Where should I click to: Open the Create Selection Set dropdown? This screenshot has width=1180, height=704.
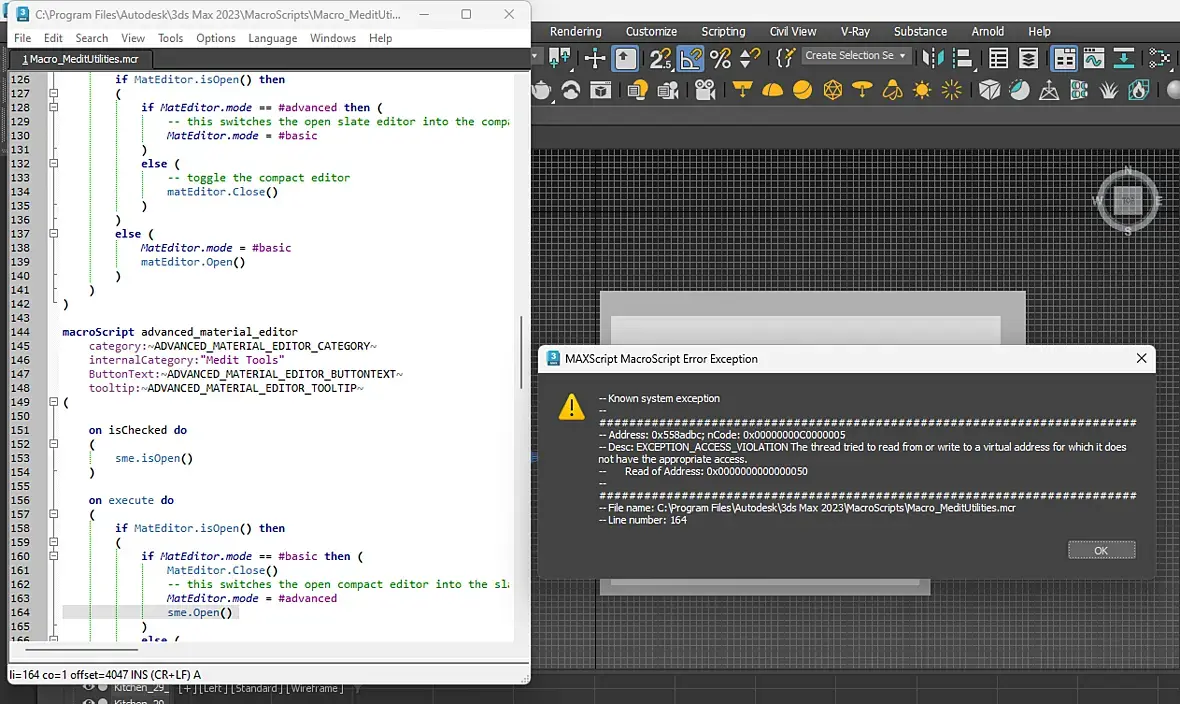click(x=856, y=56)
